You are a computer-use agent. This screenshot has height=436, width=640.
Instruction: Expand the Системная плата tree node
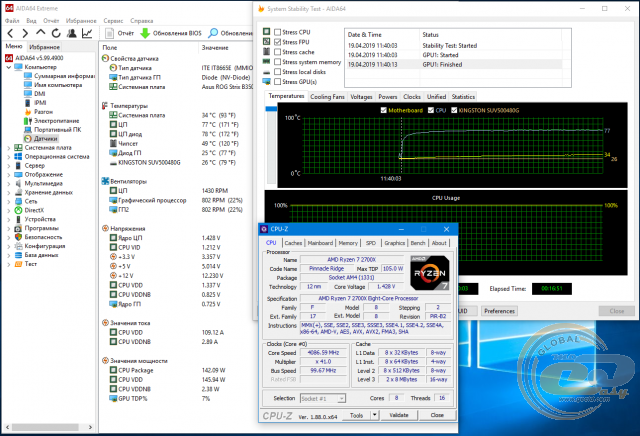tap(9, 148)
